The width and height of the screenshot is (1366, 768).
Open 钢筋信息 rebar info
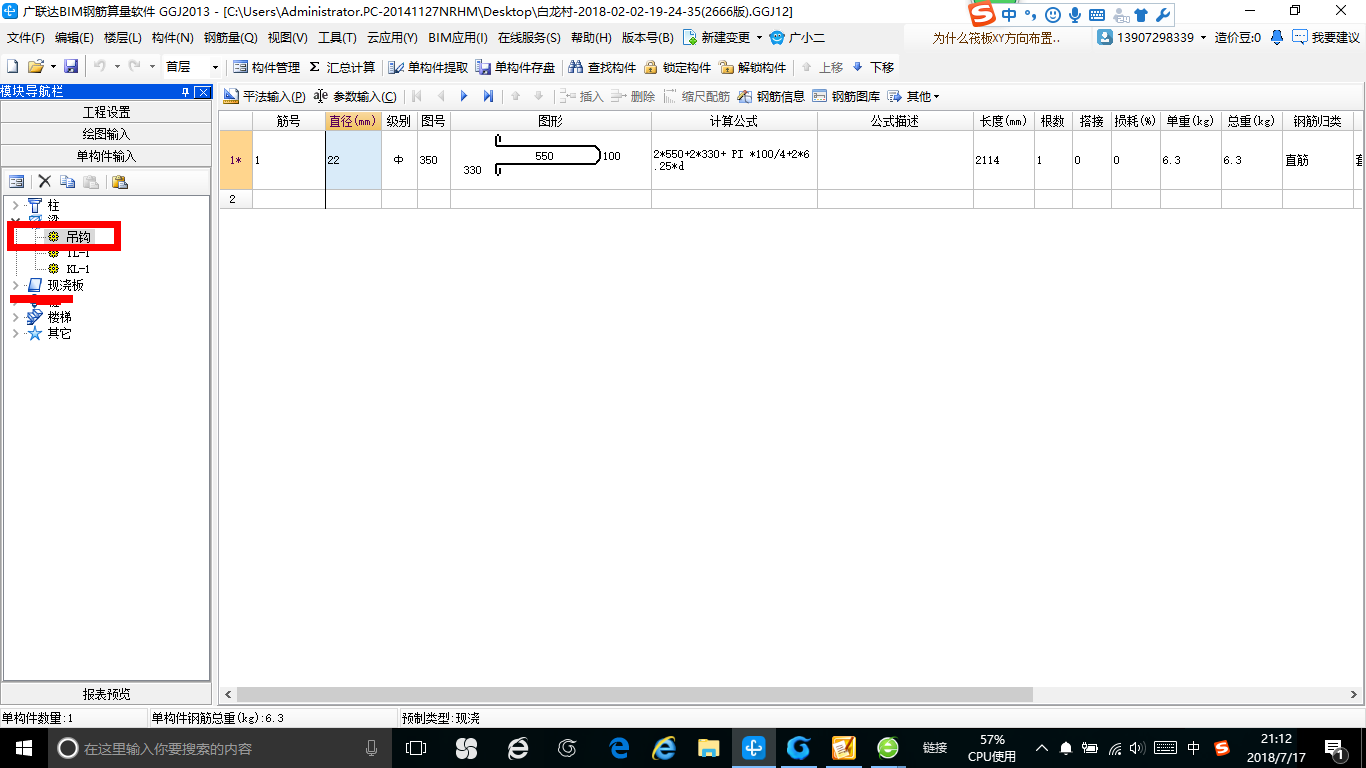pyautogui.click(x=771, y=97)
